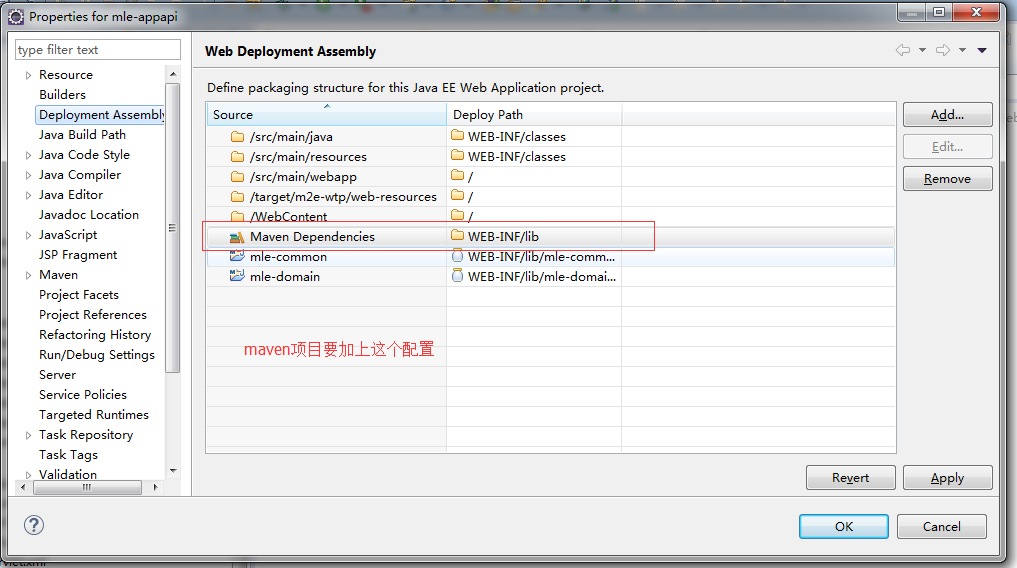This screenshot has height=568, width=1017.
Task: Click the mle-domain jar deploy icon
Action: click(457, 276)
